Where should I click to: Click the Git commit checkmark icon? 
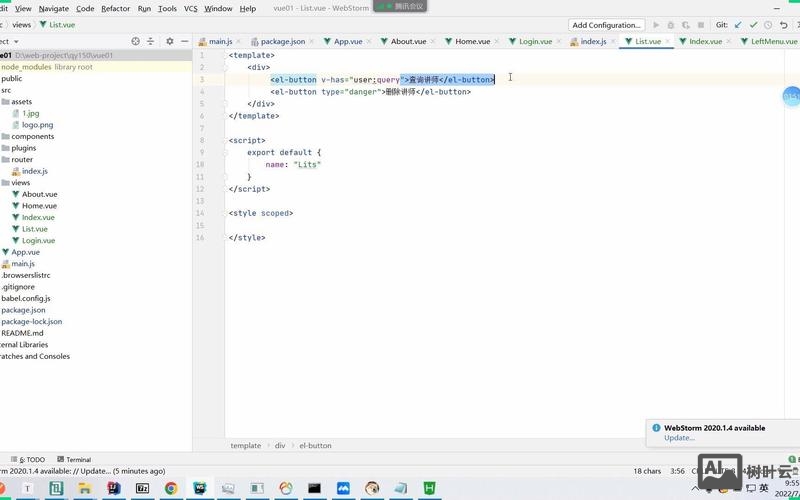(x=754, y=25)
